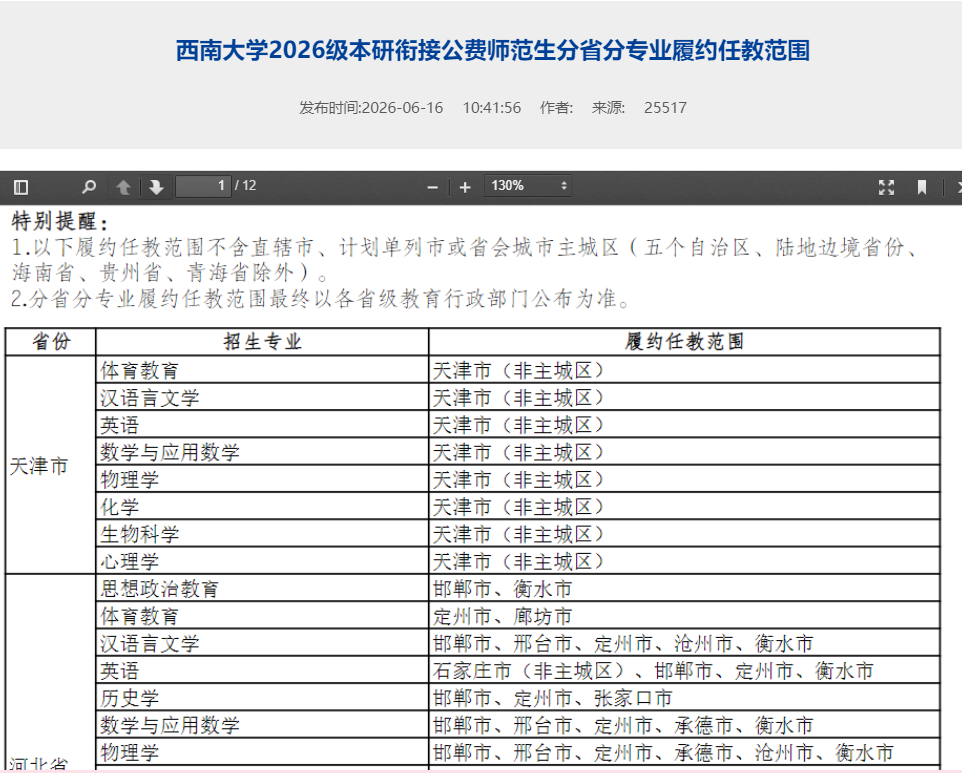Click the bookmark current view icon
The image size is (962, 773).
pos(922,187)
